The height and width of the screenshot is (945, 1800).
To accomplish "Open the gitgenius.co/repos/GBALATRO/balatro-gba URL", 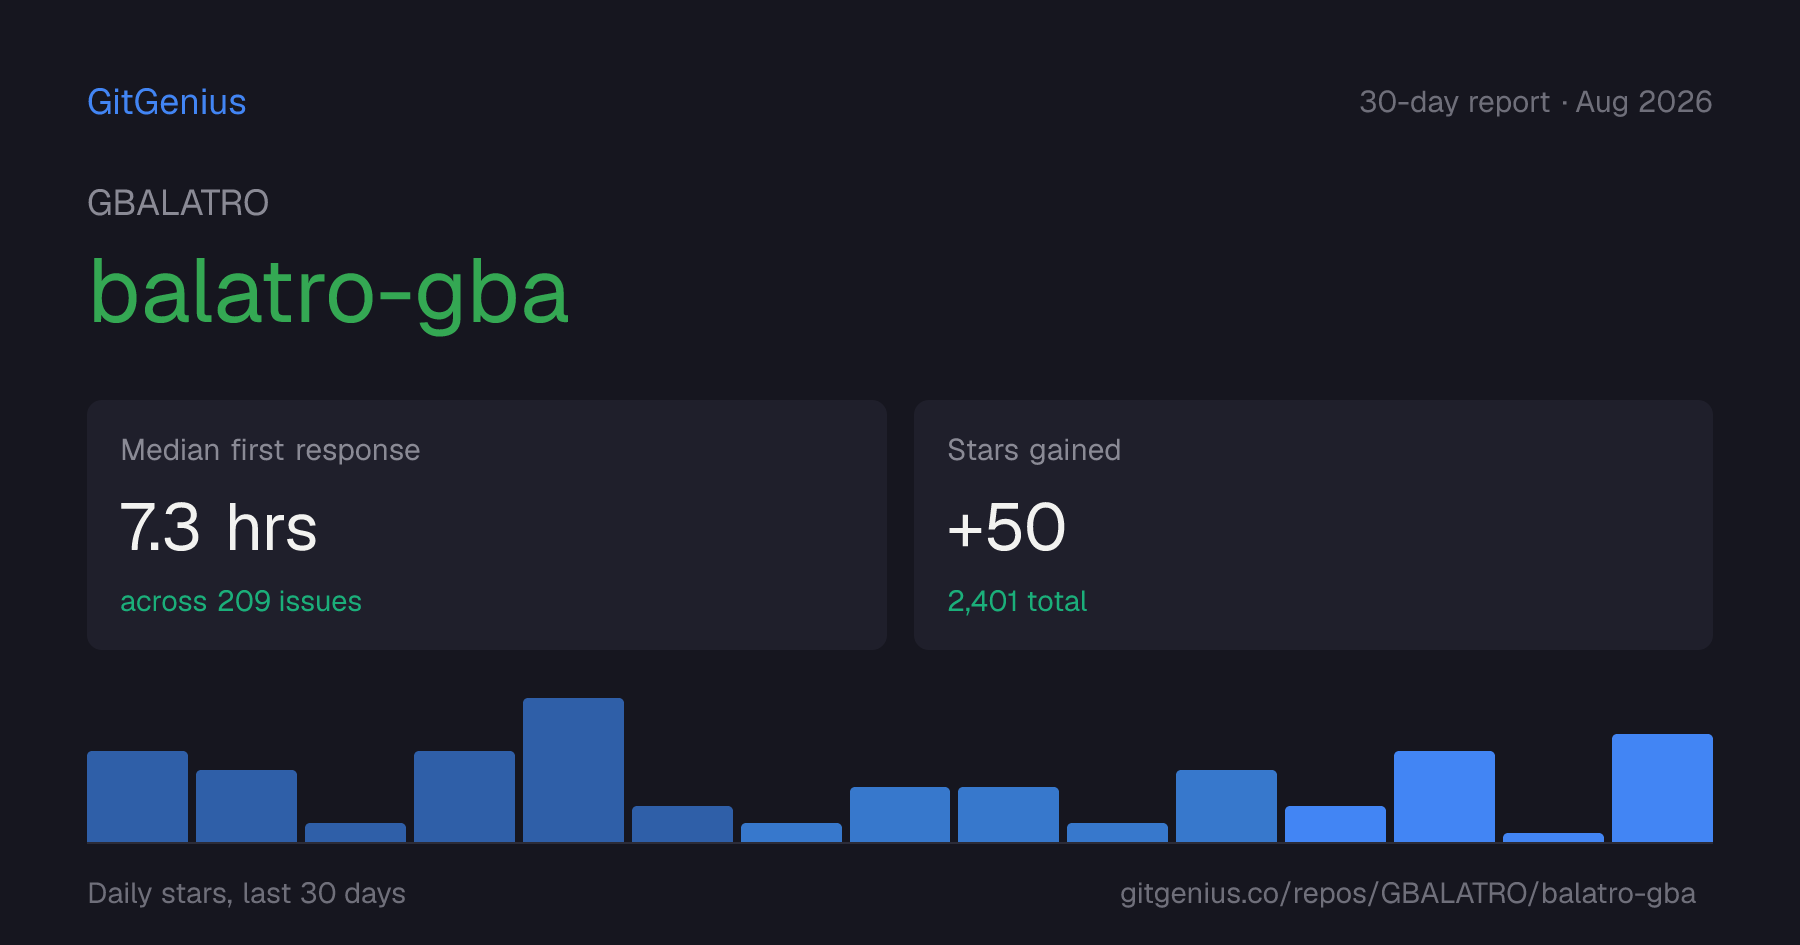I will coord(1408,893).
